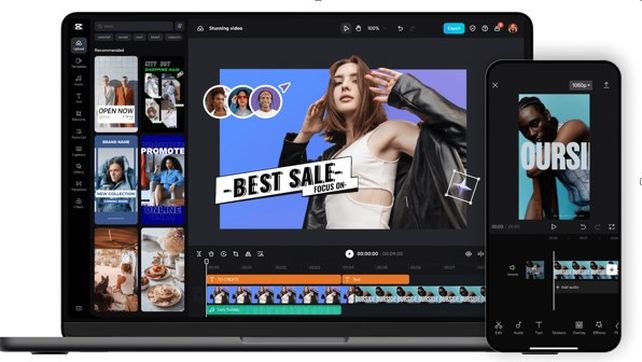Toggle the timeline preview eye icon
The width and height of the screenshot is (642, 362).
(468, 254)
